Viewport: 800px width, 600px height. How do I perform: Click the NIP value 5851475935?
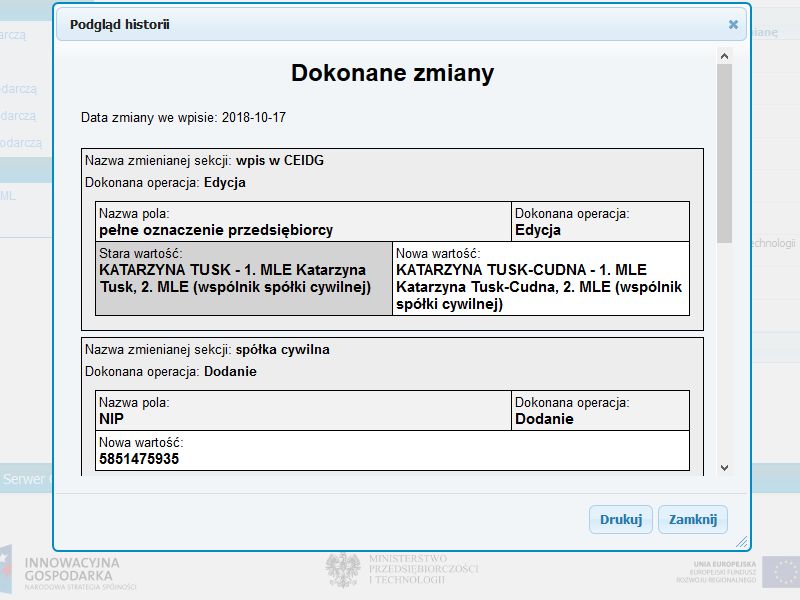point(139,459)
